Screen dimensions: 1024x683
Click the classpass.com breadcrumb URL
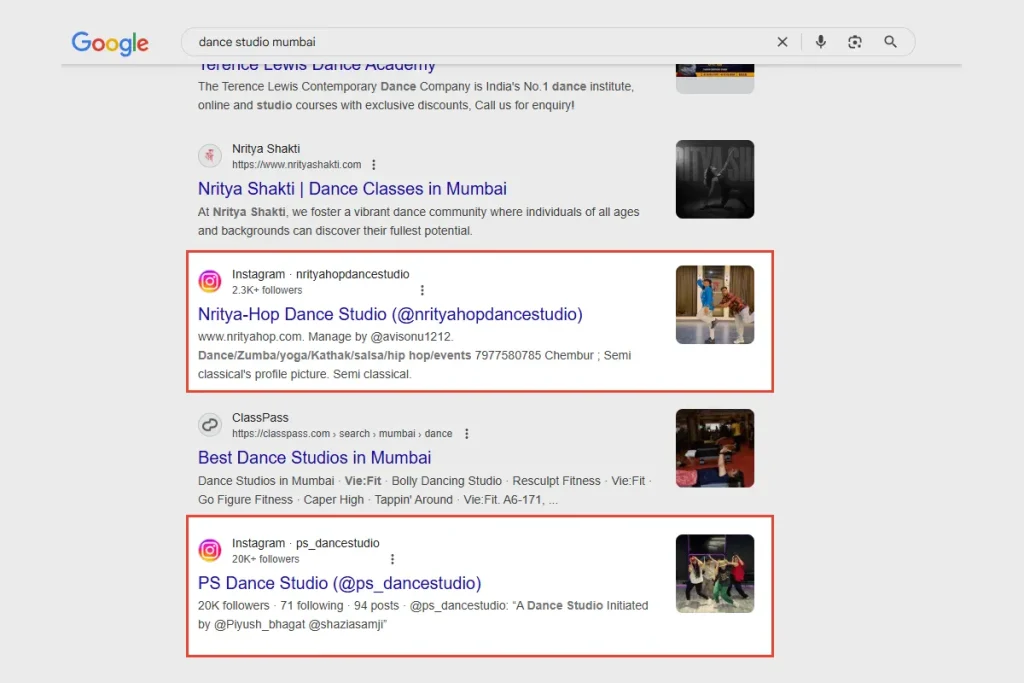click(x=342, y=434)
